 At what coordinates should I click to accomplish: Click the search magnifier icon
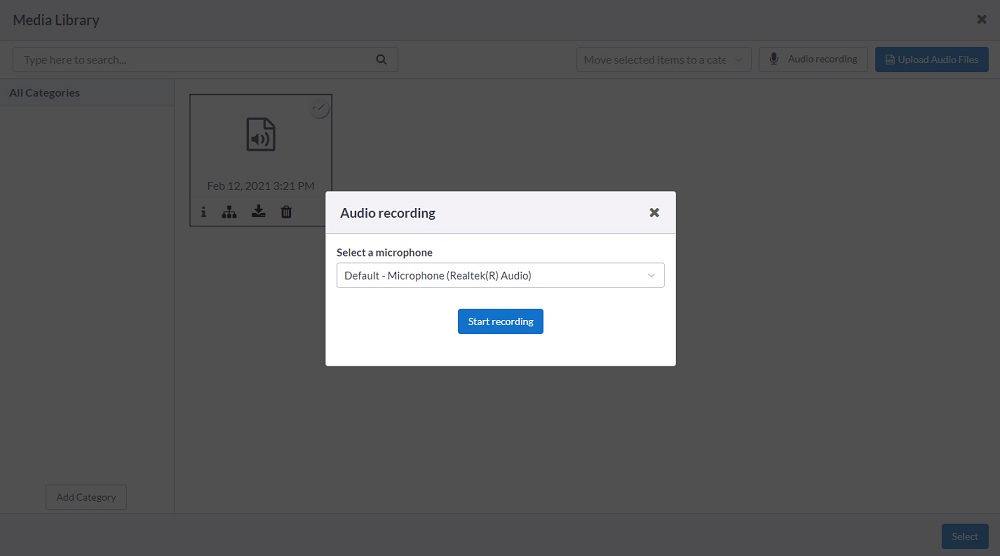point(381,59)
